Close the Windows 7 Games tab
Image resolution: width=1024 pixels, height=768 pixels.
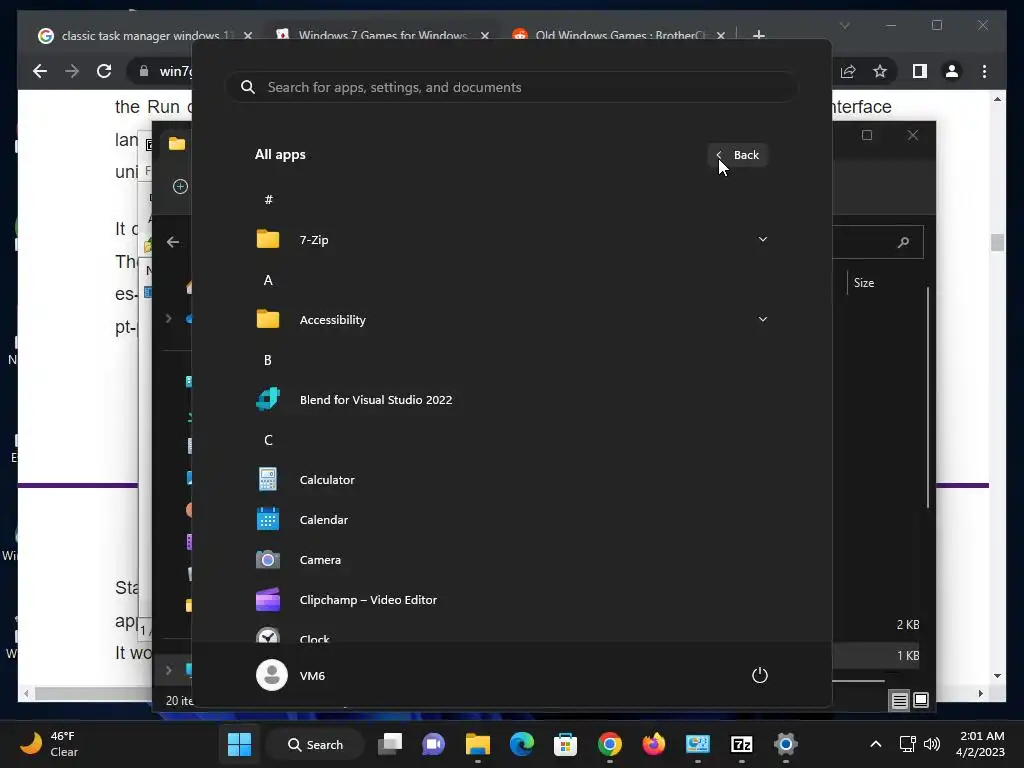coord(485,35)
